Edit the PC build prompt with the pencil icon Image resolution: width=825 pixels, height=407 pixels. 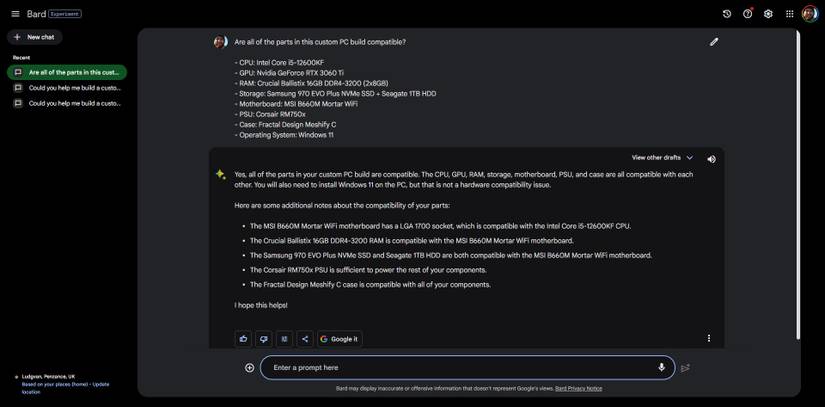[x=714, y=42]
